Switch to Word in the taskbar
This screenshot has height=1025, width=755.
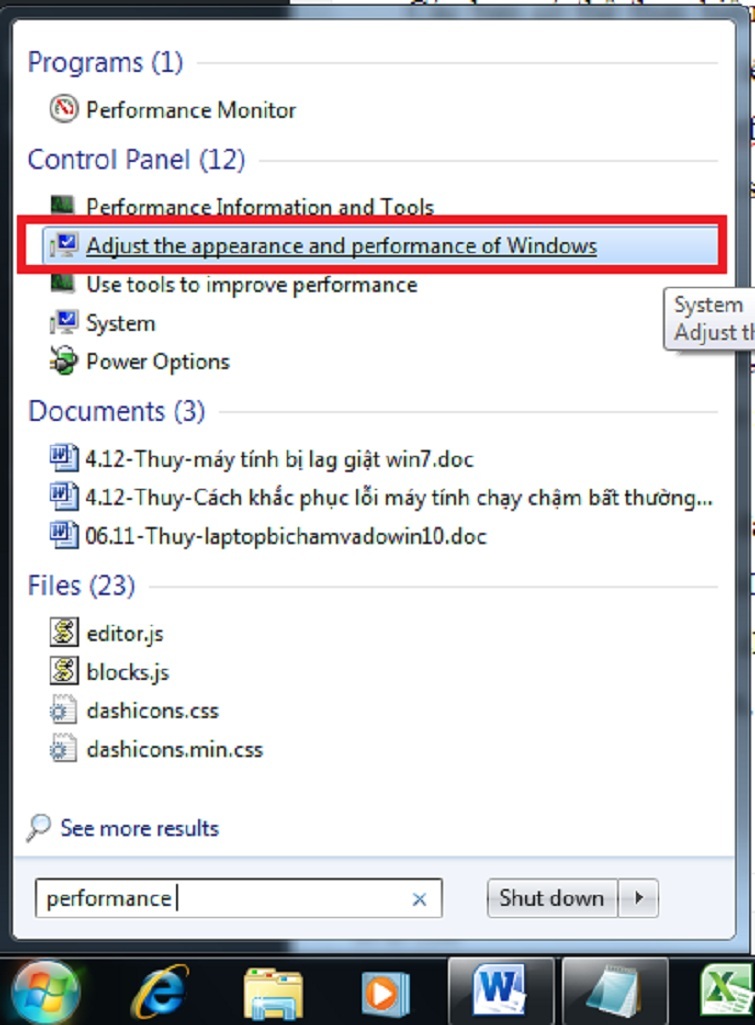point(501,991)
